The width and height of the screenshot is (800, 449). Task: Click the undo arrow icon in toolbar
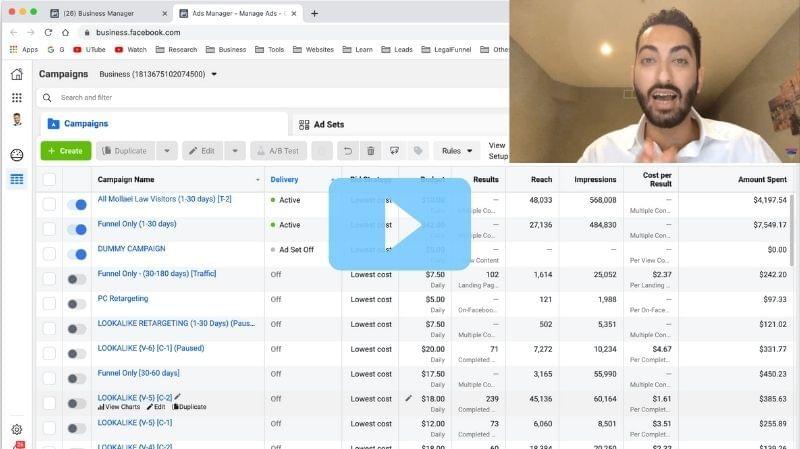[x=347, y=151]
